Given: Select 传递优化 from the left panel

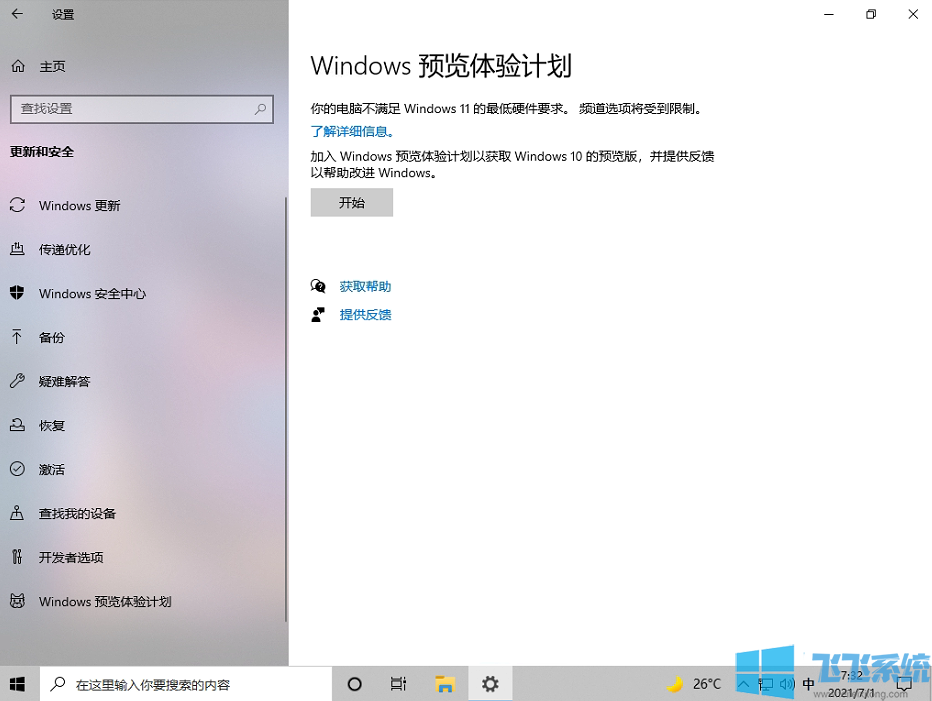Looking at the screenshot, I should click(x=64, y=249).
